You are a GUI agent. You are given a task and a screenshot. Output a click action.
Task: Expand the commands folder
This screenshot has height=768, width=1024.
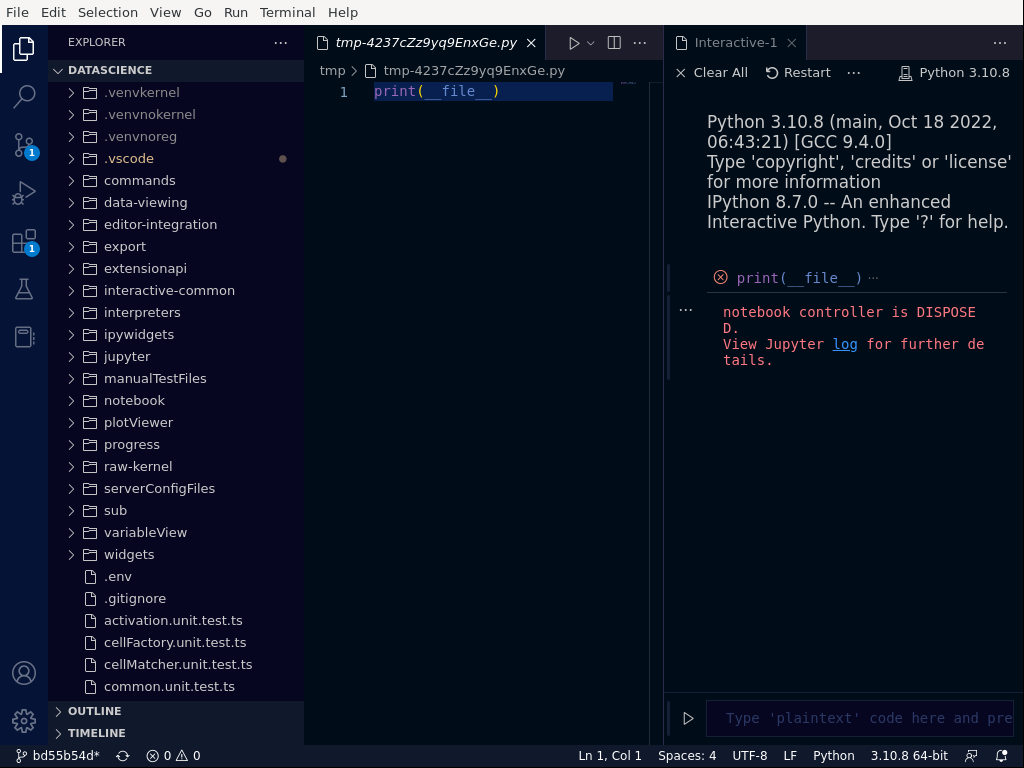(x=176, y=181)
